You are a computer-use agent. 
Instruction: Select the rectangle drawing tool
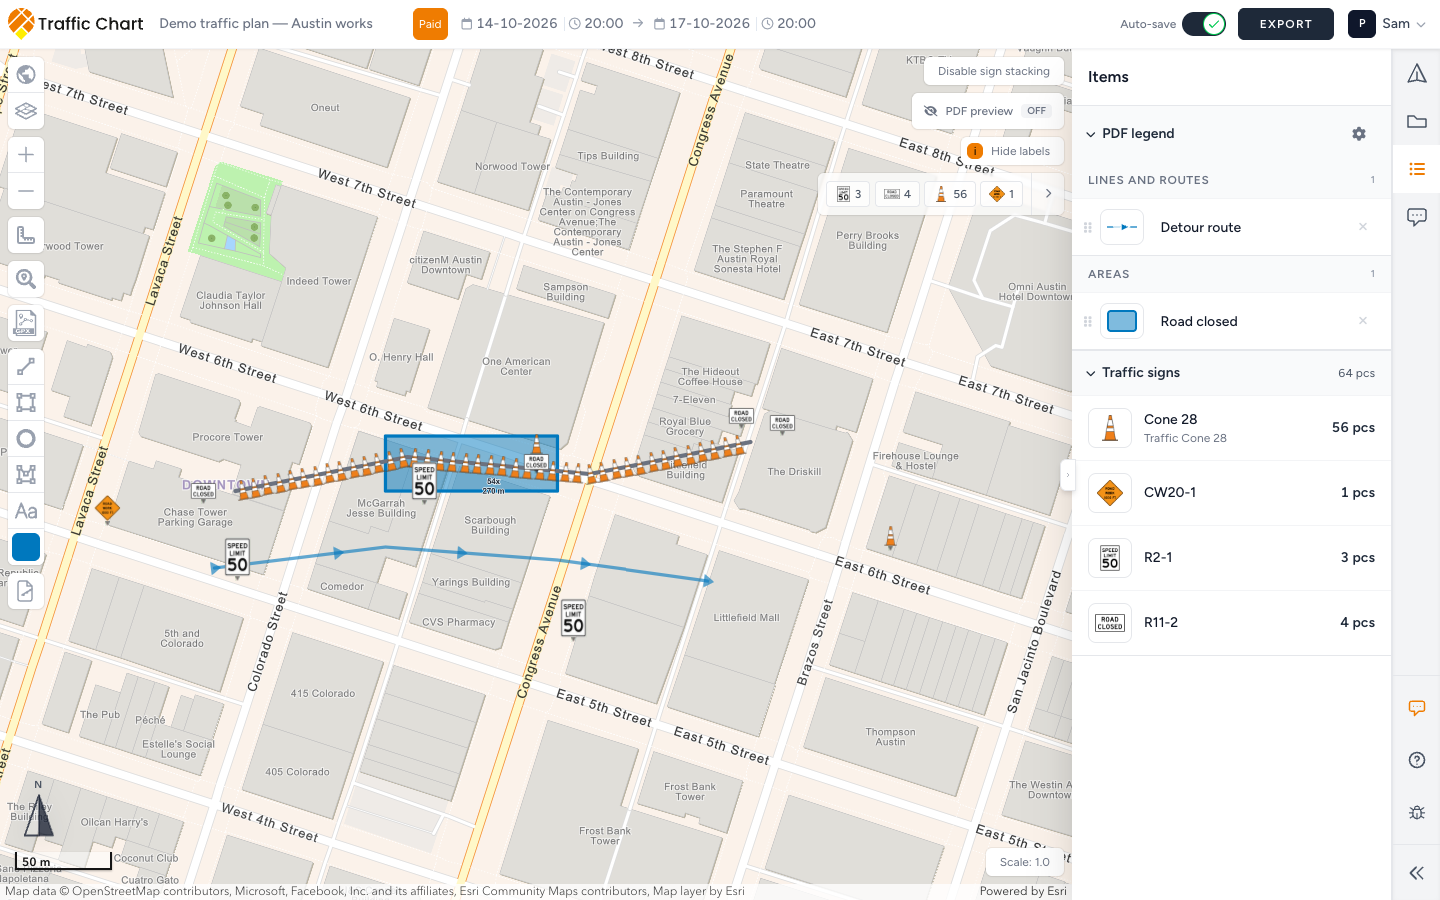coord(26,403)
